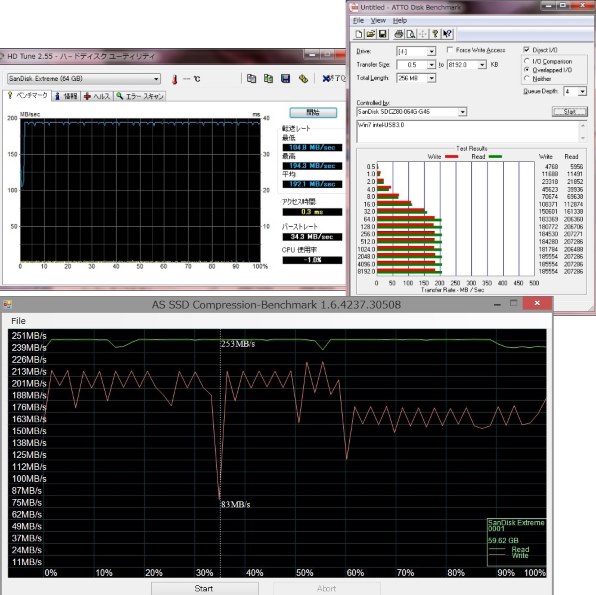Click the ATTO description text field

[x=468, y=132]
